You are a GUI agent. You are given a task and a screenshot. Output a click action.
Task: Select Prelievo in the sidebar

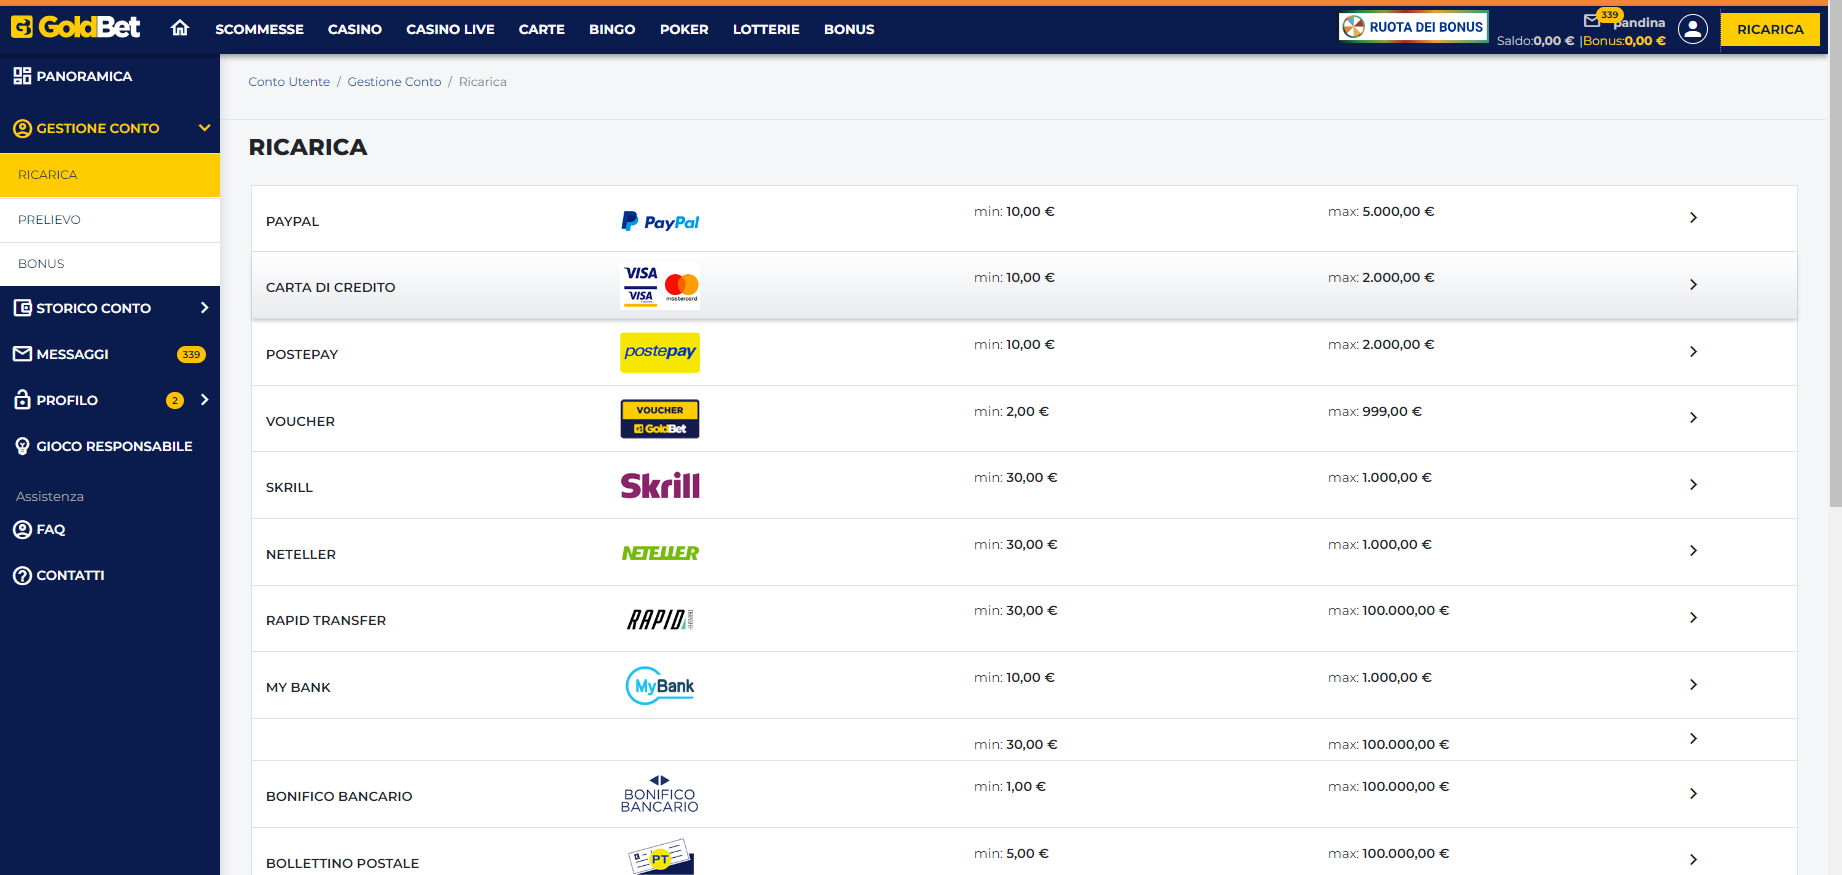tap(49, 220)
